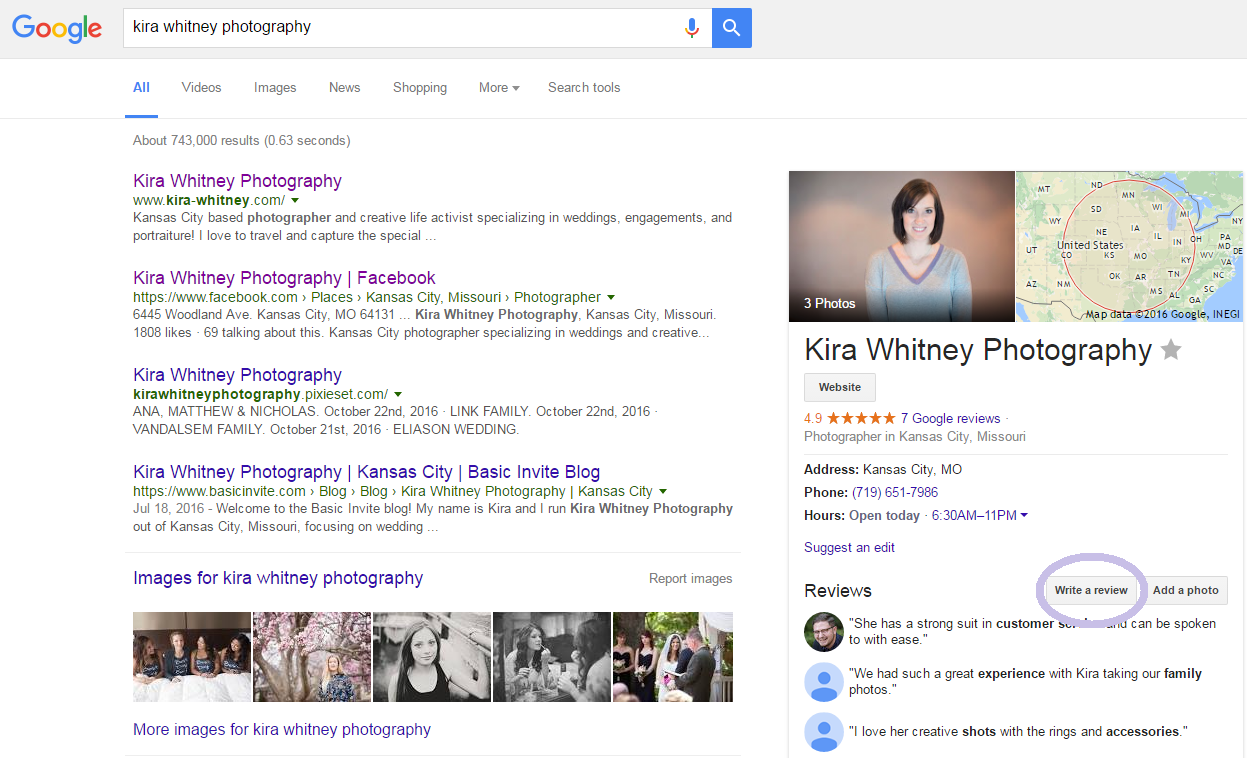Viewport: 1247px width, 758px height.
Task: Expand arrow next to kirawhitneyphotography.pixieset.com
Action: pos(397,395)
